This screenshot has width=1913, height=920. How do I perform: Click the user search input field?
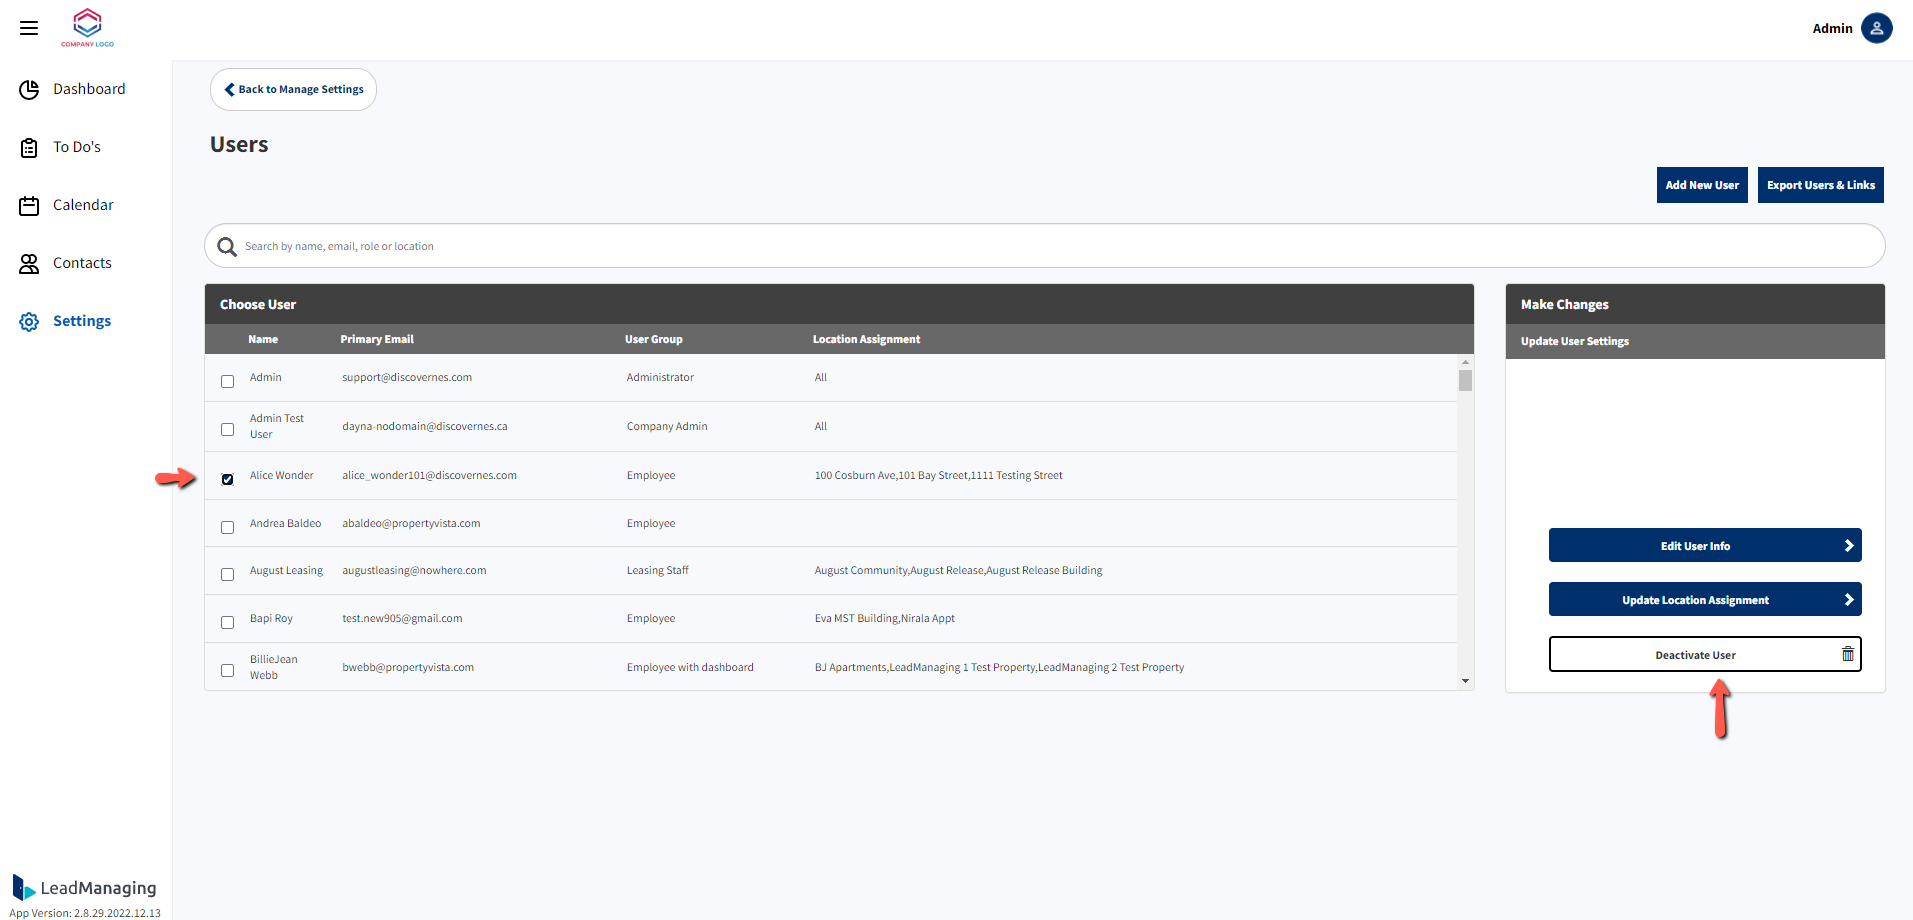[x=1045, y=246]
